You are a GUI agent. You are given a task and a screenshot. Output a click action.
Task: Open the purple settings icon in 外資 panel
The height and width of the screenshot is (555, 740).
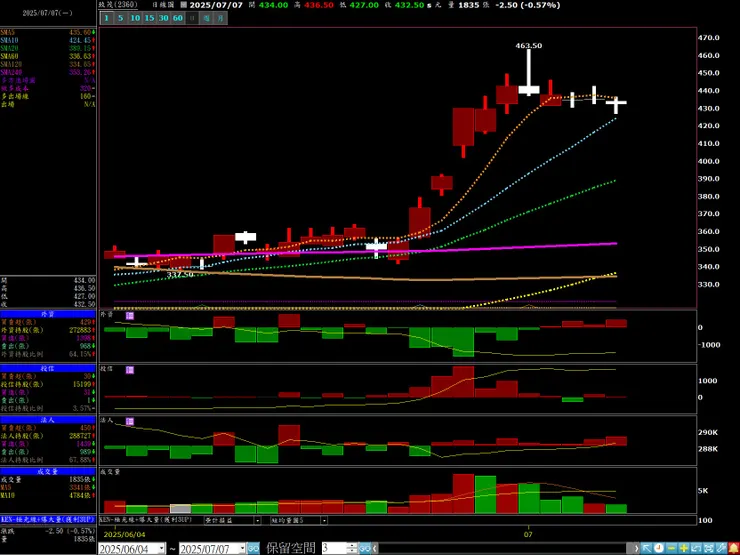pyautogui.click(x=130, y=316)
